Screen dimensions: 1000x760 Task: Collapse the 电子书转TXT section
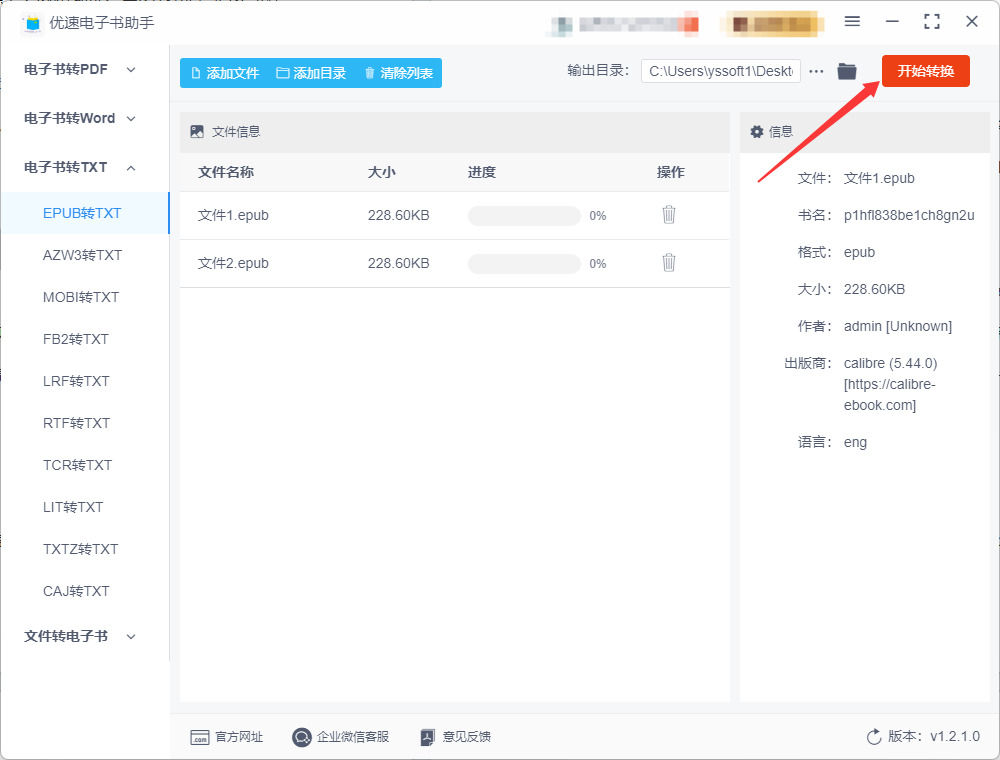(x=80, y=168)
